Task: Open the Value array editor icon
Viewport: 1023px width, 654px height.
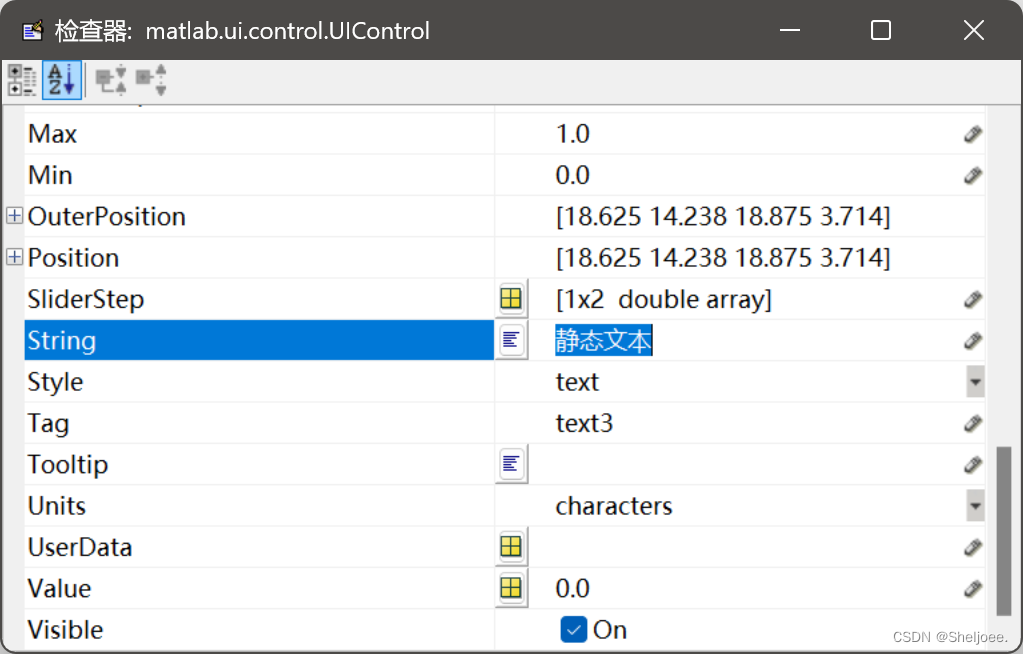Action: point(510,588)
